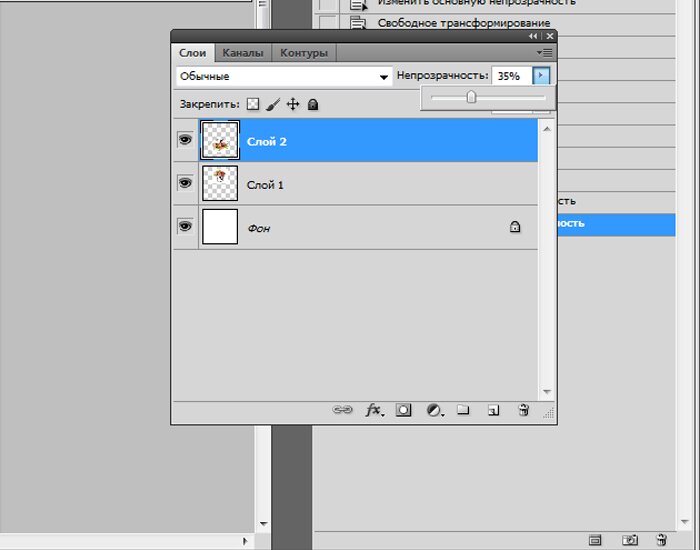700x550 pixels.
Task: Switch to Контуры tab
Action: pos(304,53)
